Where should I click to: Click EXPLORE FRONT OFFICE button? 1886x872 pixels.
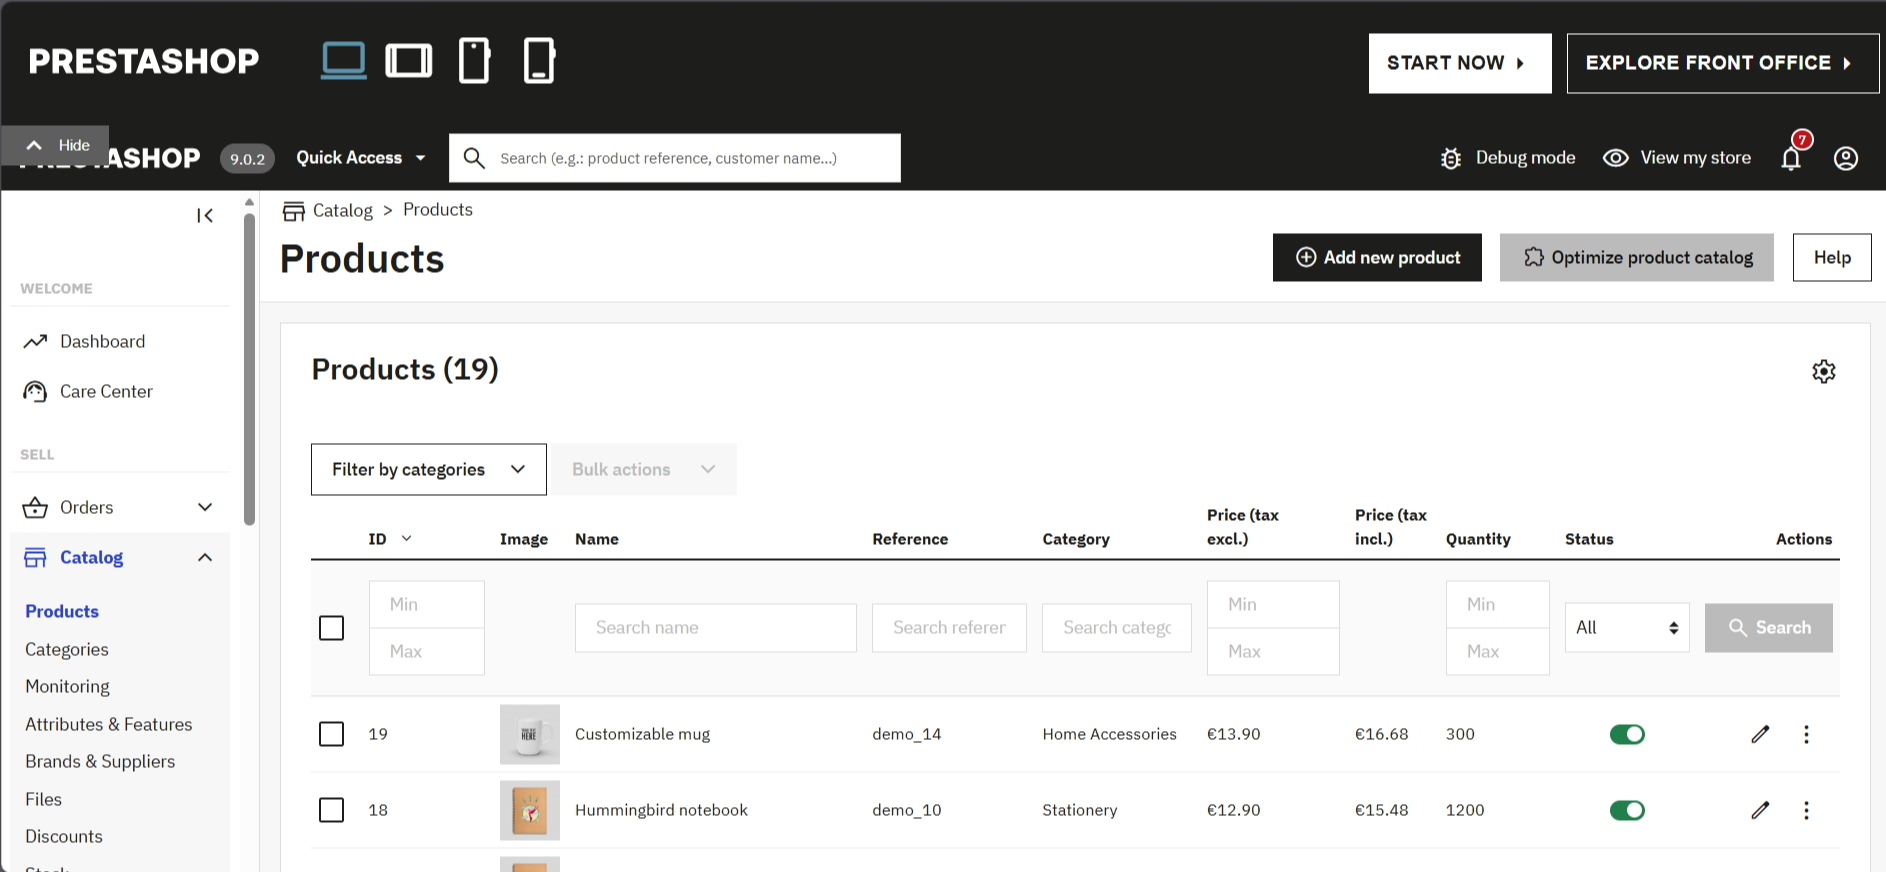[1723, 63]
